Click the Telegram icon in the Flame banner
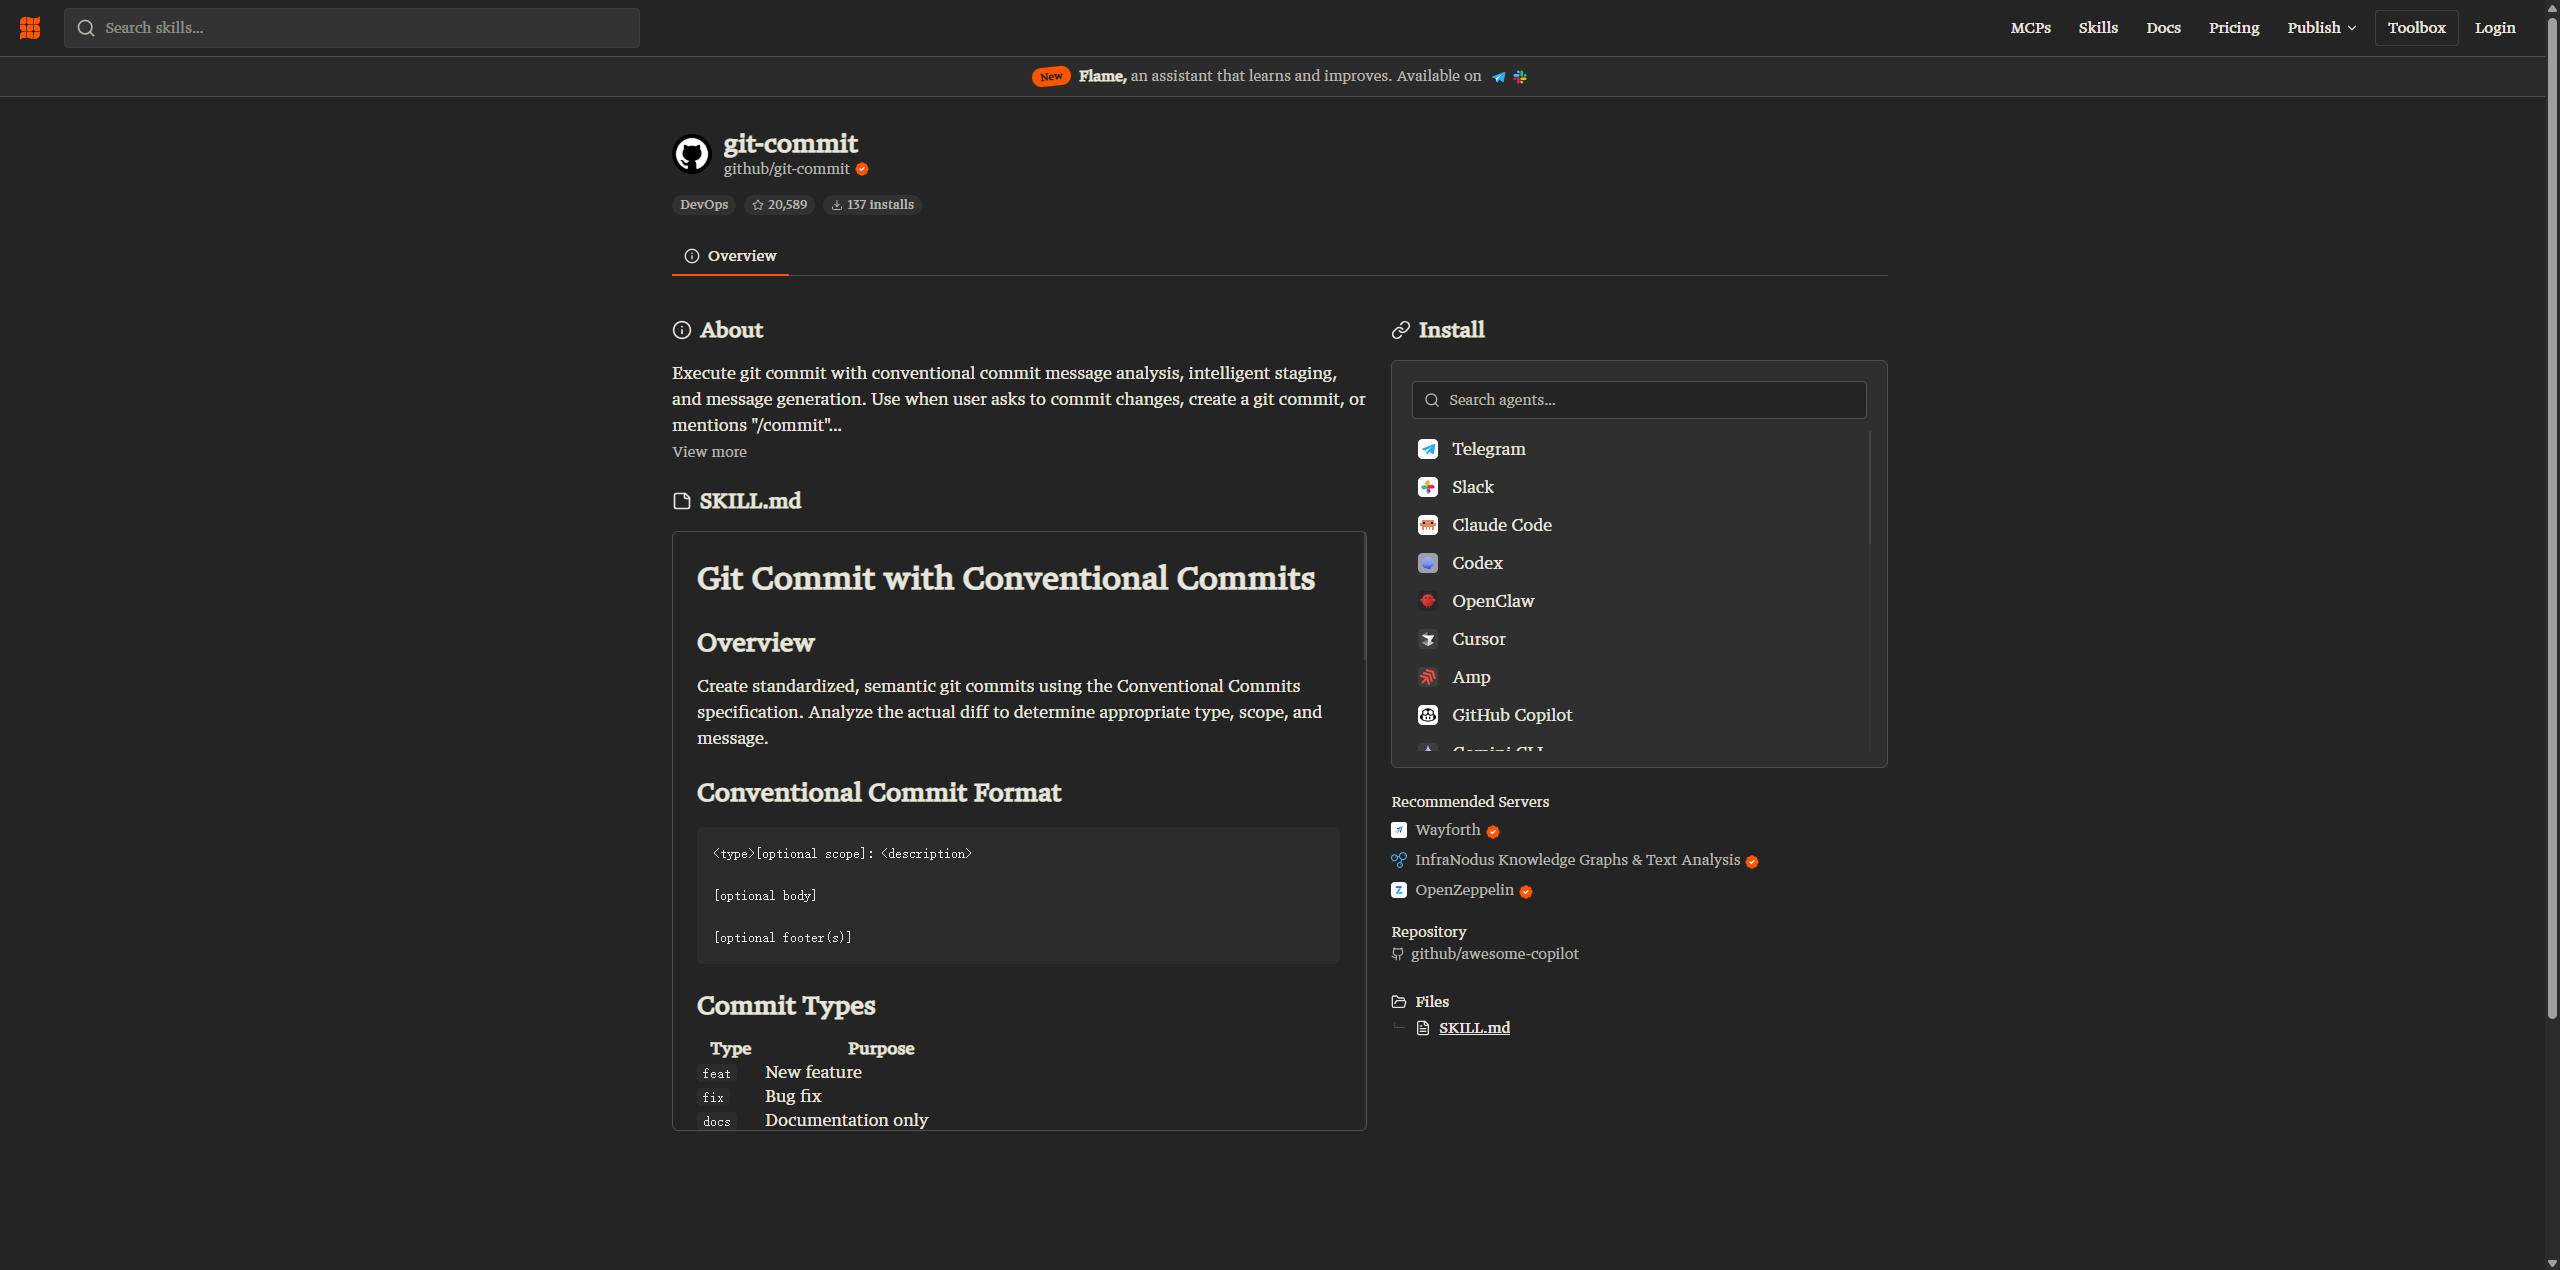The image size is (2560, 1270). (x=1498, y=77)
